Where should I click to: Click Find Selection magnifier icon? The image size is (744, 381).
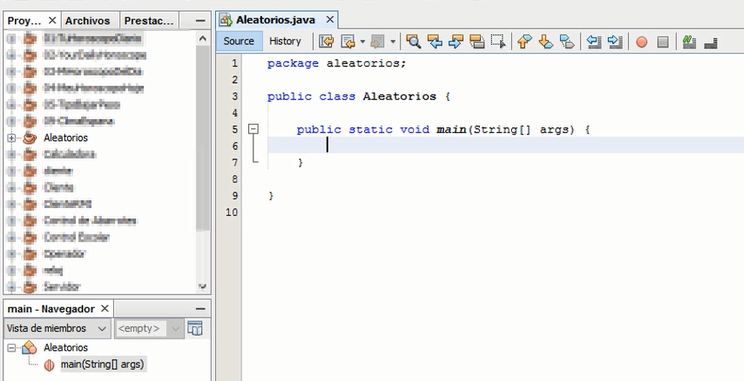413,42
